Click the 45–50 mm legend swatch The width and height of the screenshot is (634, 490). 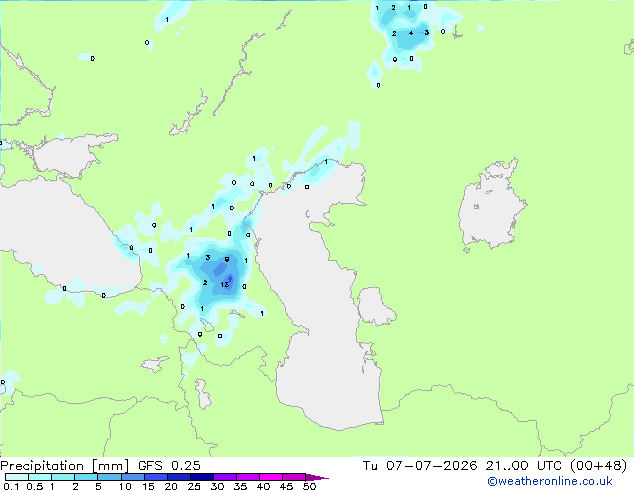(294, 477)
